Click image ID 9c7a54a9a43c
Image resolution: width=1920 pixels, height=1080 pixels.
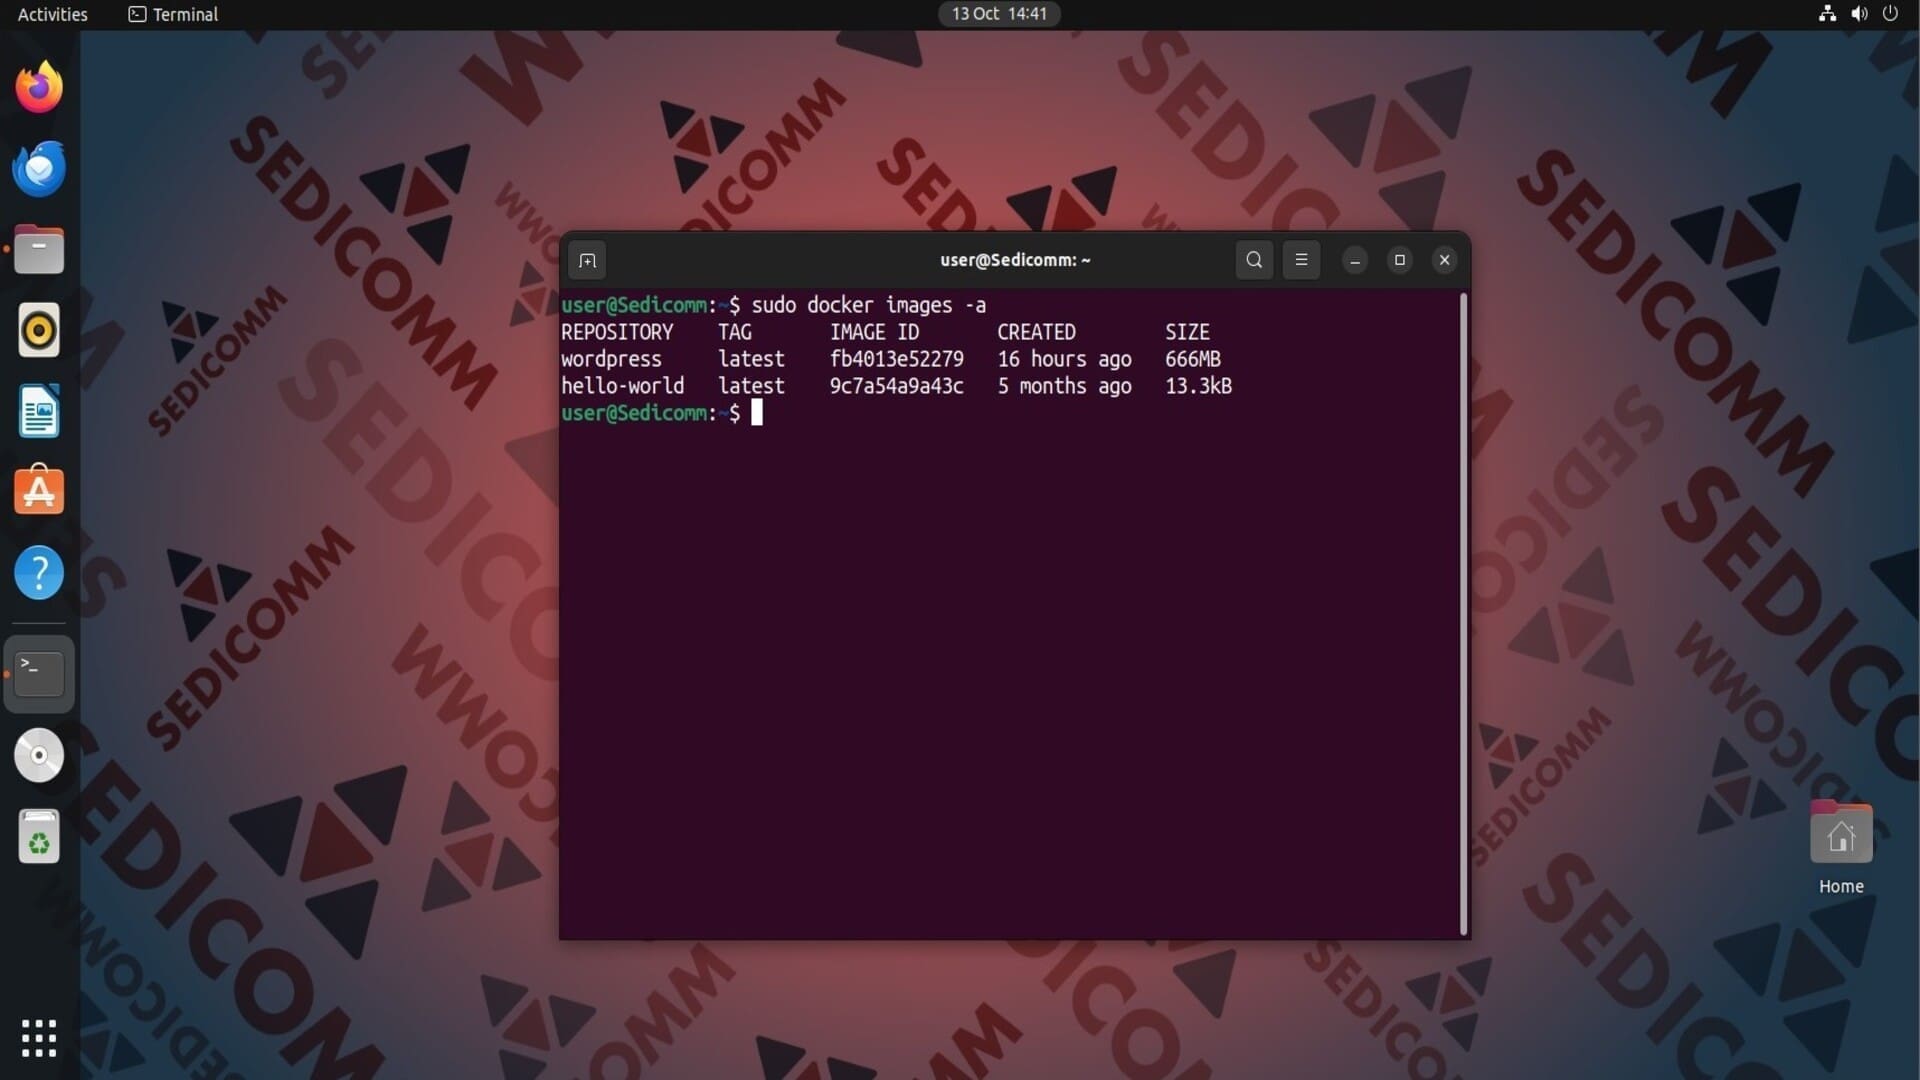click(896, 386)
